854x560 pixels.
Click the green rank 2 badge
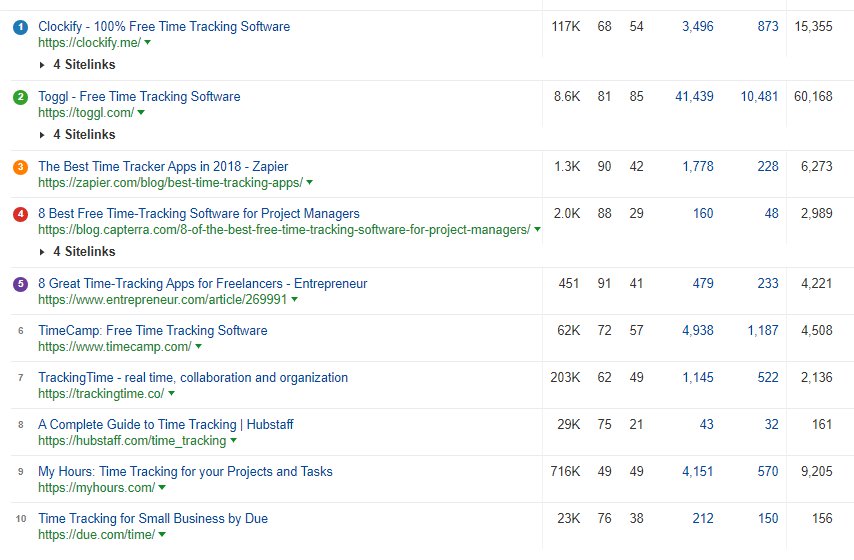[20, 97]
